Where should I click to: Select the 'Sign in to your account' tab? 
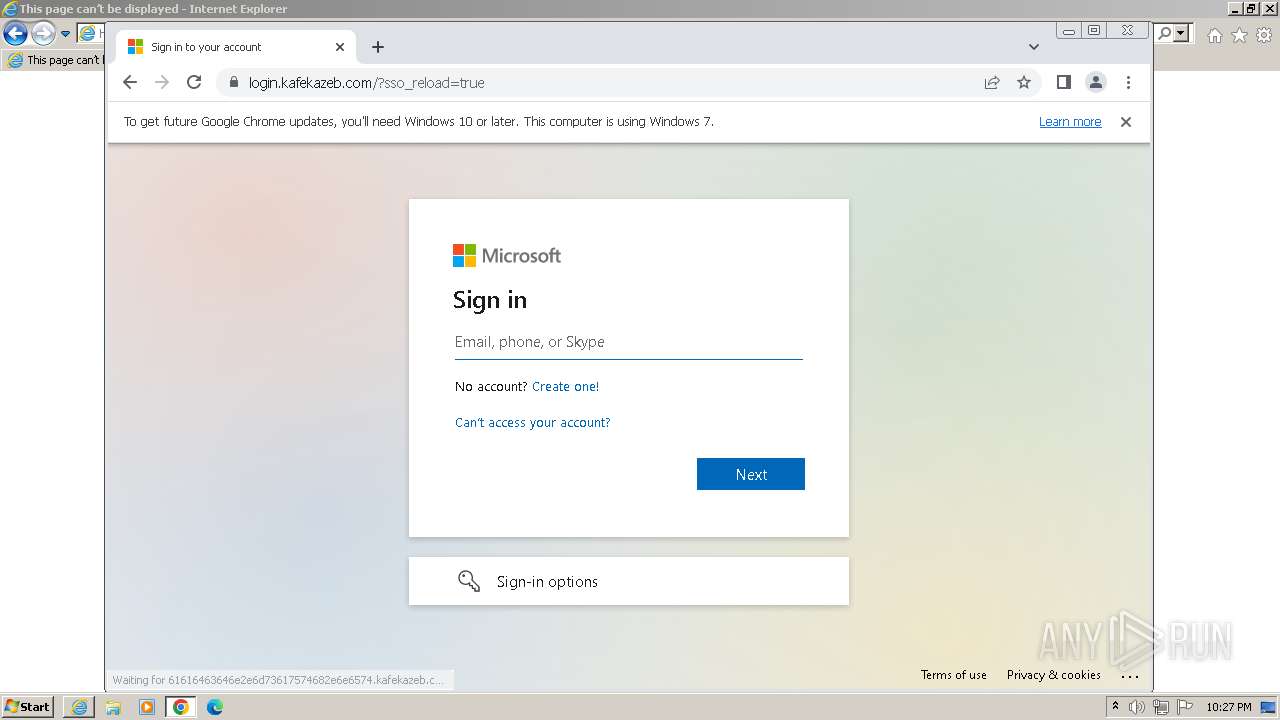point(236,47)
